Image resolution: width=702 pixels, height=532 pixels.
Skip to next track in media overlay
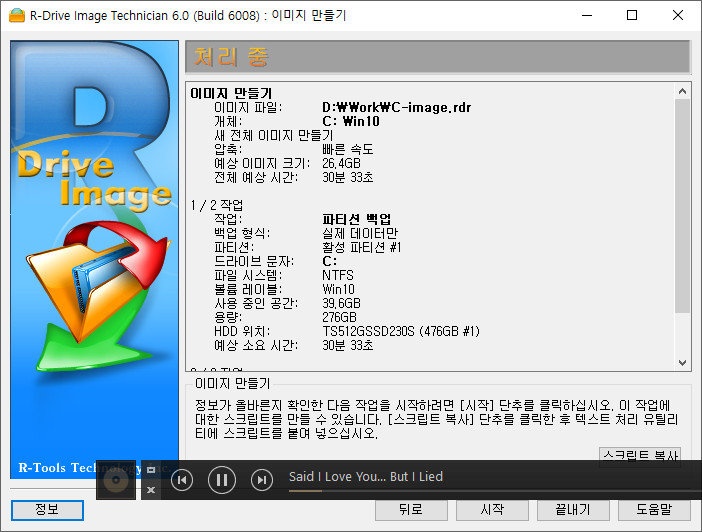click(262, 480)
